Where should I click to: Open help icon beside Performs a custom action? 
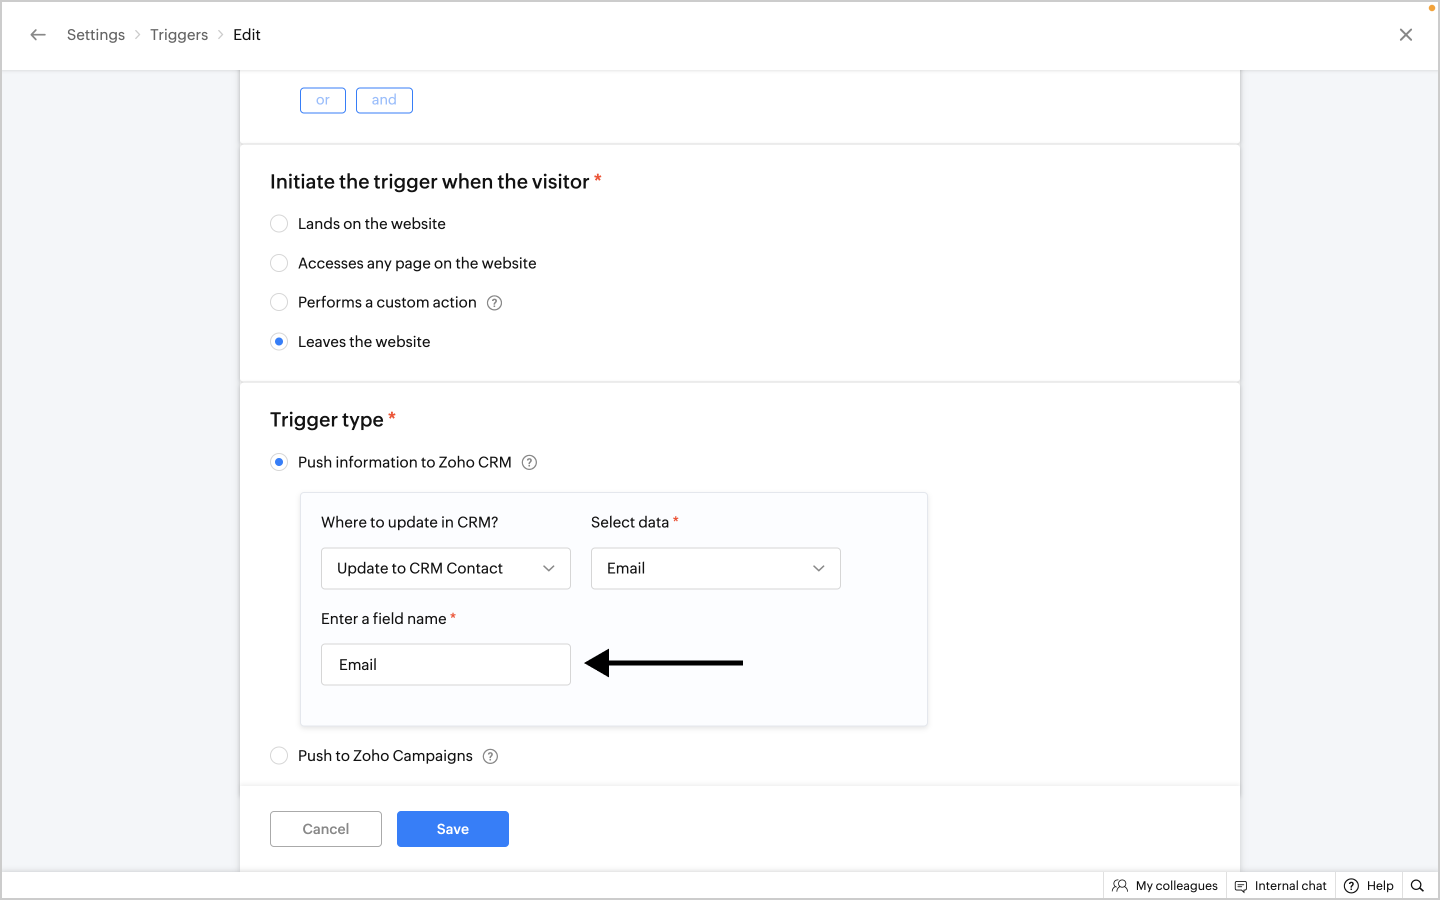tap(494, 303)
